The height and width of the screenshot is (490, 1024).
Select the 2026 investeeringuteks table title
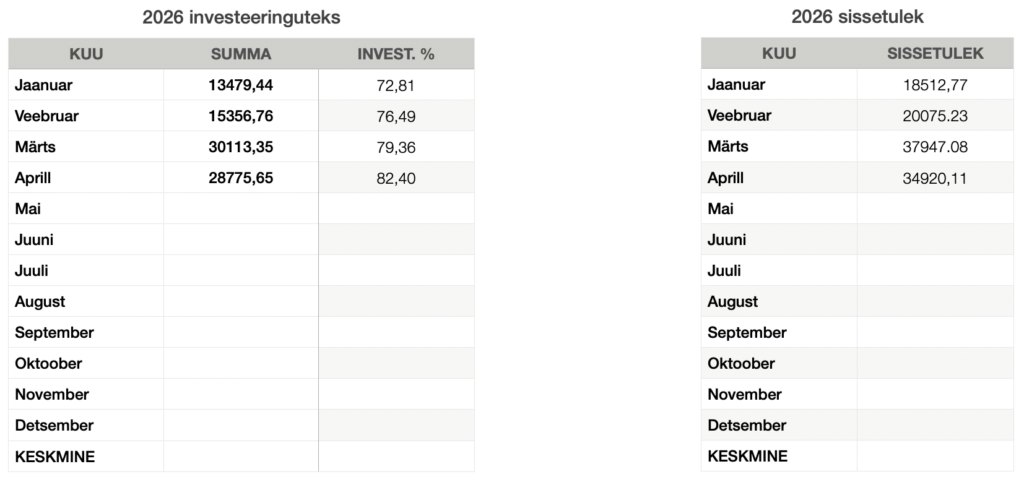click(241, 18)
